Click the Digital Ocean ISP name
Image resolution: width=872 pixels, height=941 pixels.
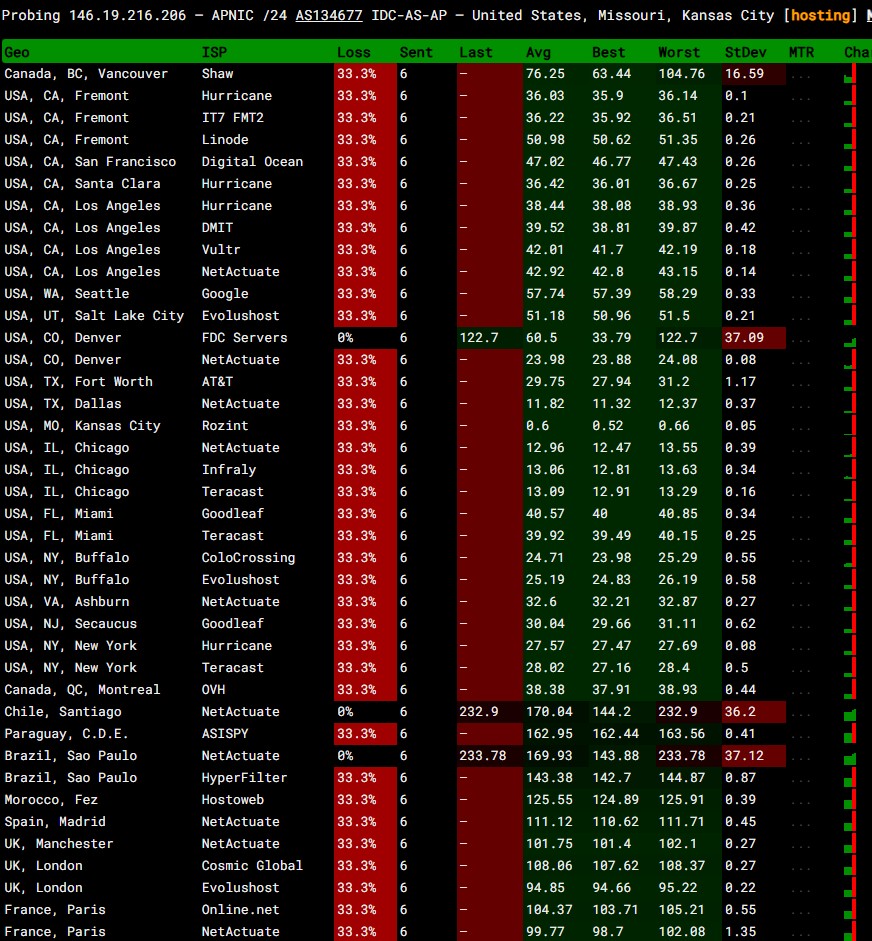tap(252, 161)
